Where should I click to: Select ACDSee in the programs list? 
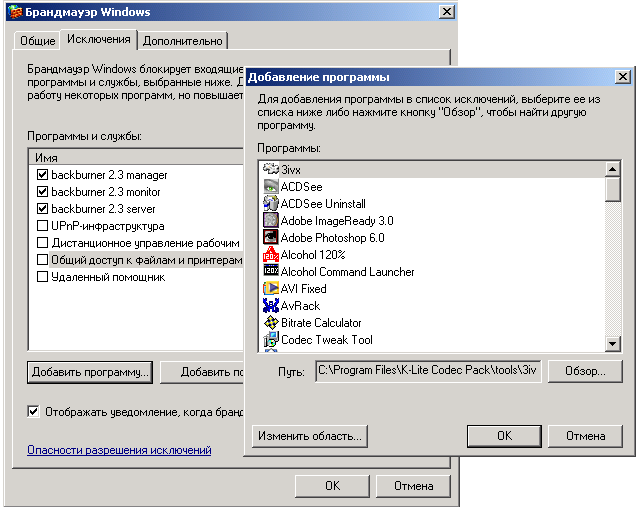click(433, 186)
